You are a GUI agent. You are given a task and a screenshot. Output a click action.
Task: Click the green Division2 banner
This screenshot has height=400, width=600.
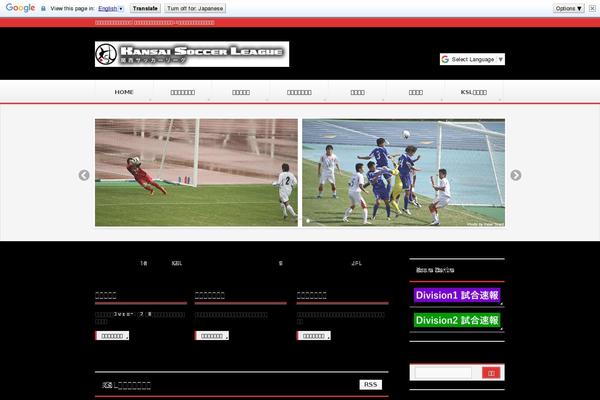(457, 320)
